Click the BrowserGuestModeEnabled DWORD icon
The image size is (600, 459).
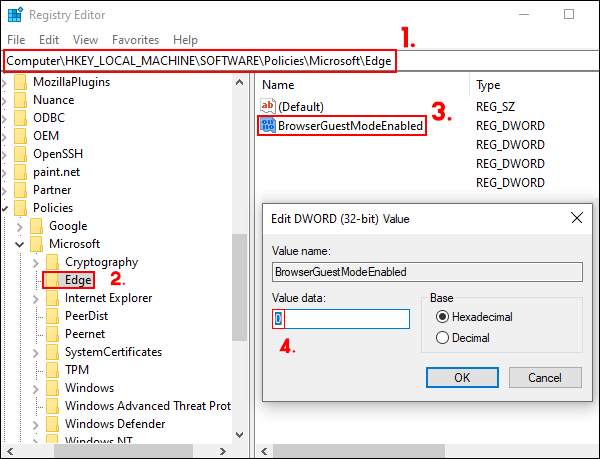coord(268,125)
